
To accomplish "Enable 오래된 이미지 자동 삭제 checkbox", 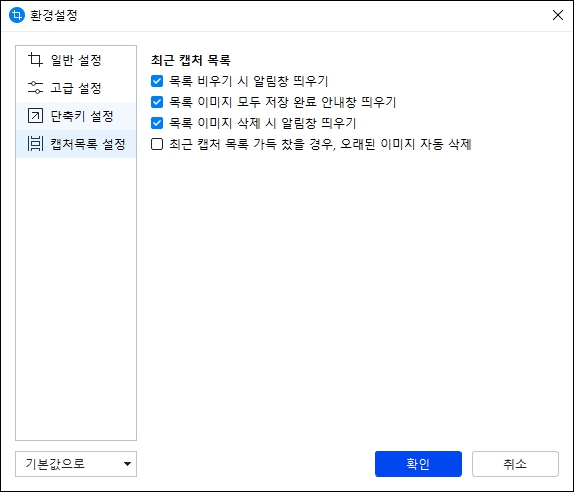I will pyautogui.click(x=157, y=144).
